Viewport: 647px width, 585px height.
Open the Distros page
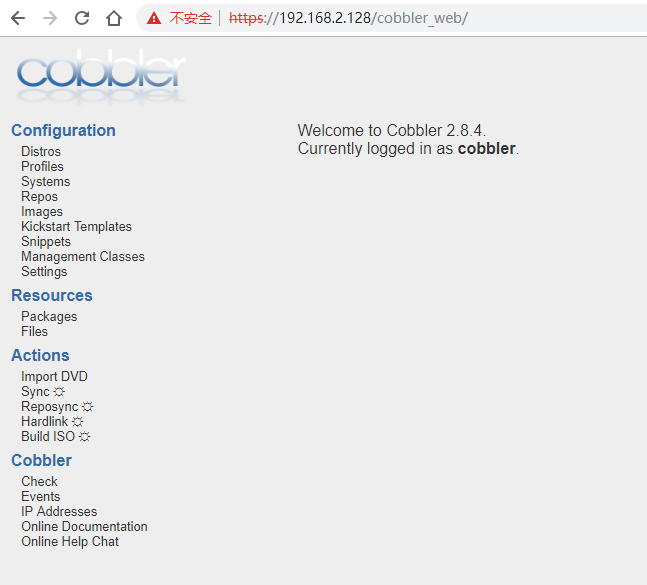click(x=41, y=151)
